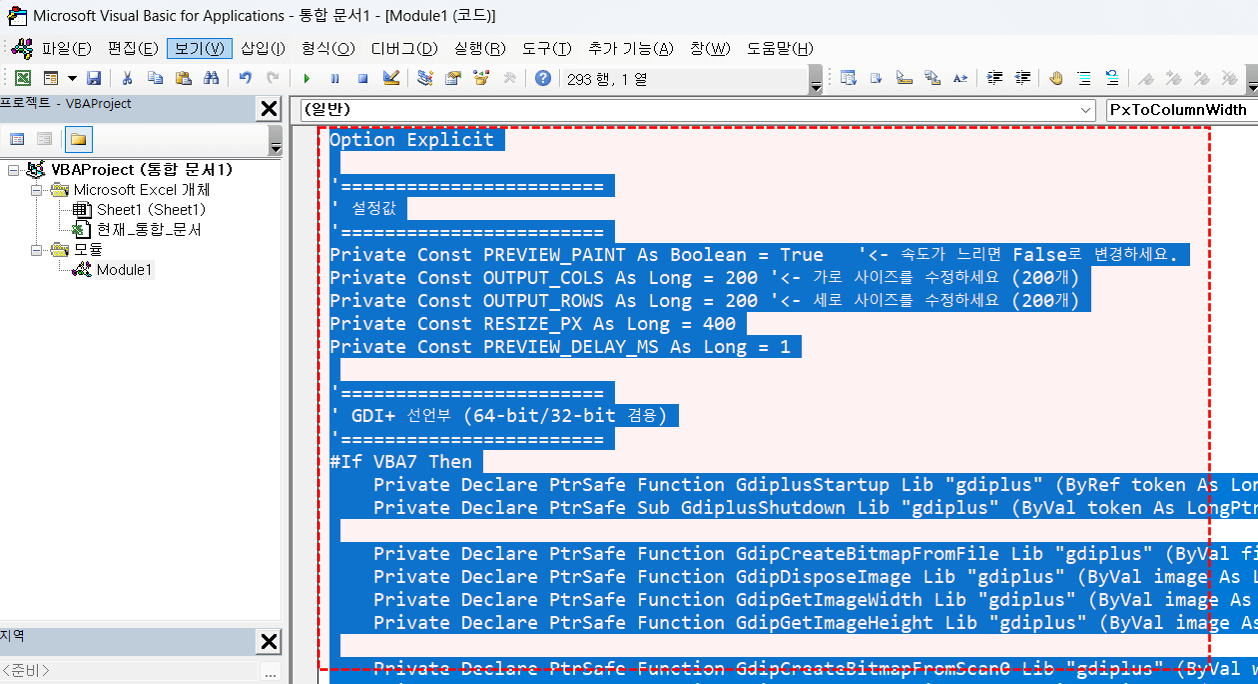The height and width of the screenshot is (684, 1258).
Task: Switch to View Code in project pane
Action: [17, 139]
